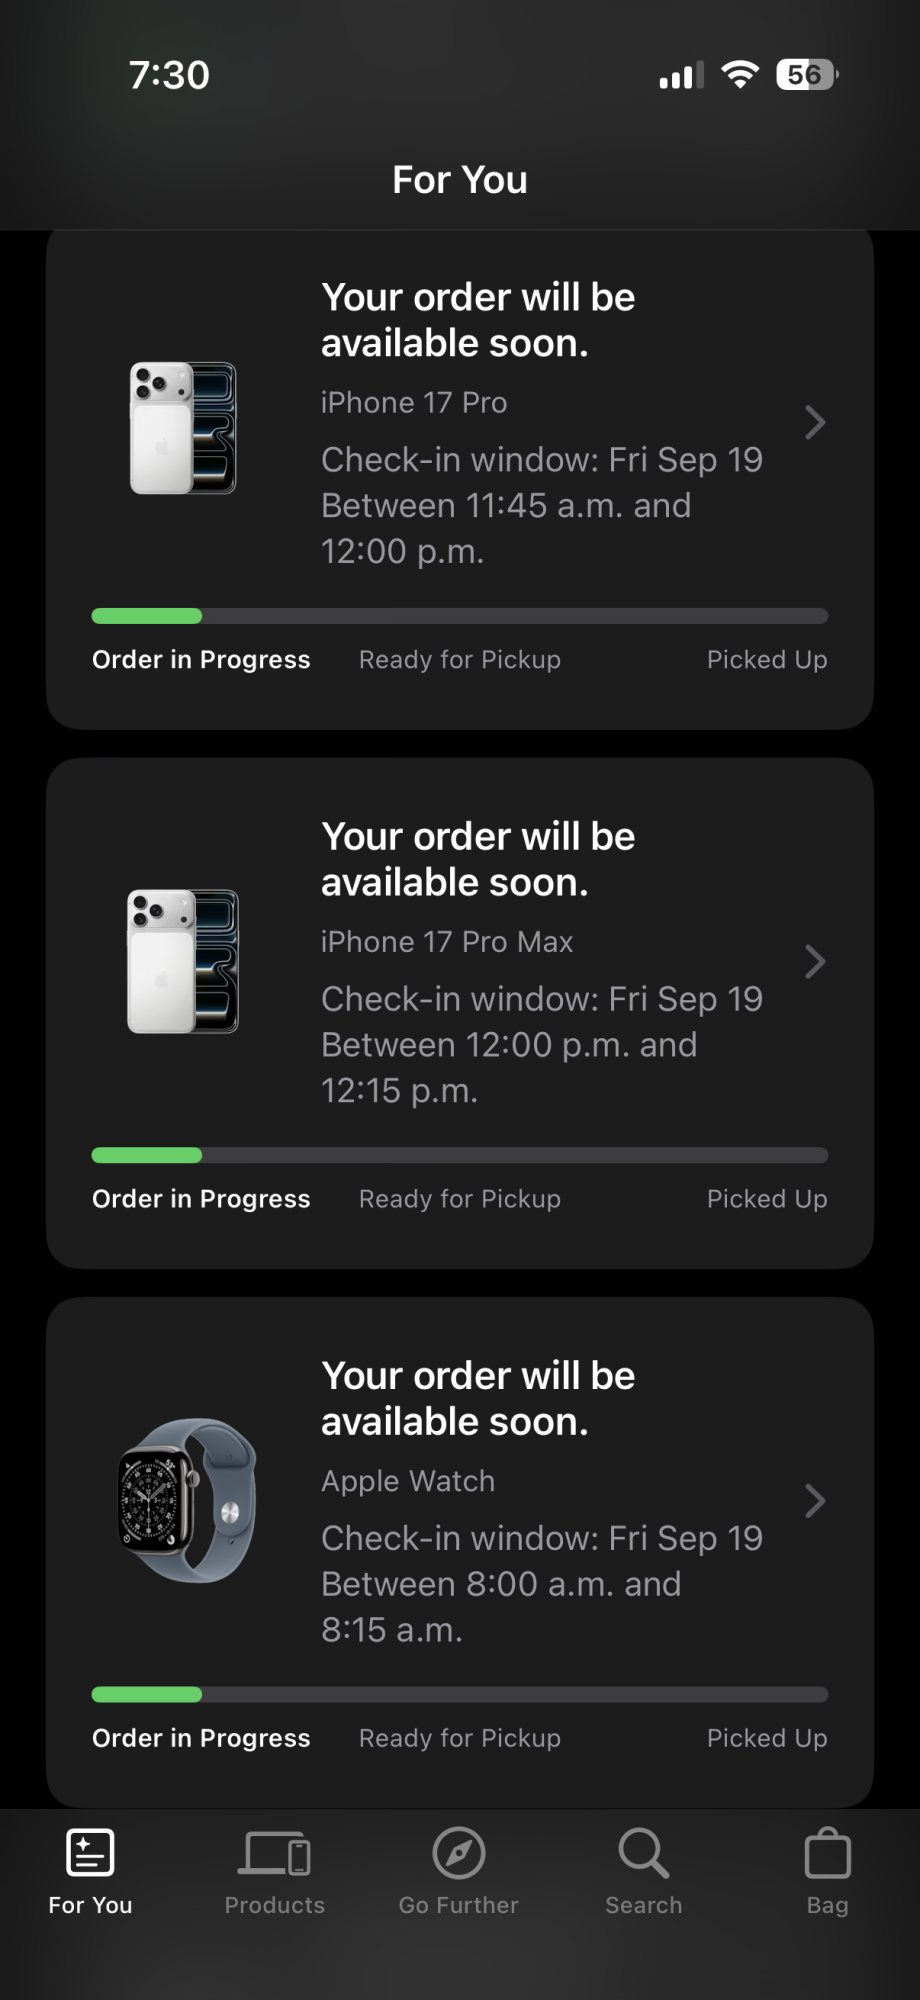Tap the For You tab icon
This screenshot has height=2000, width=920.
[x=90, y=1852]
